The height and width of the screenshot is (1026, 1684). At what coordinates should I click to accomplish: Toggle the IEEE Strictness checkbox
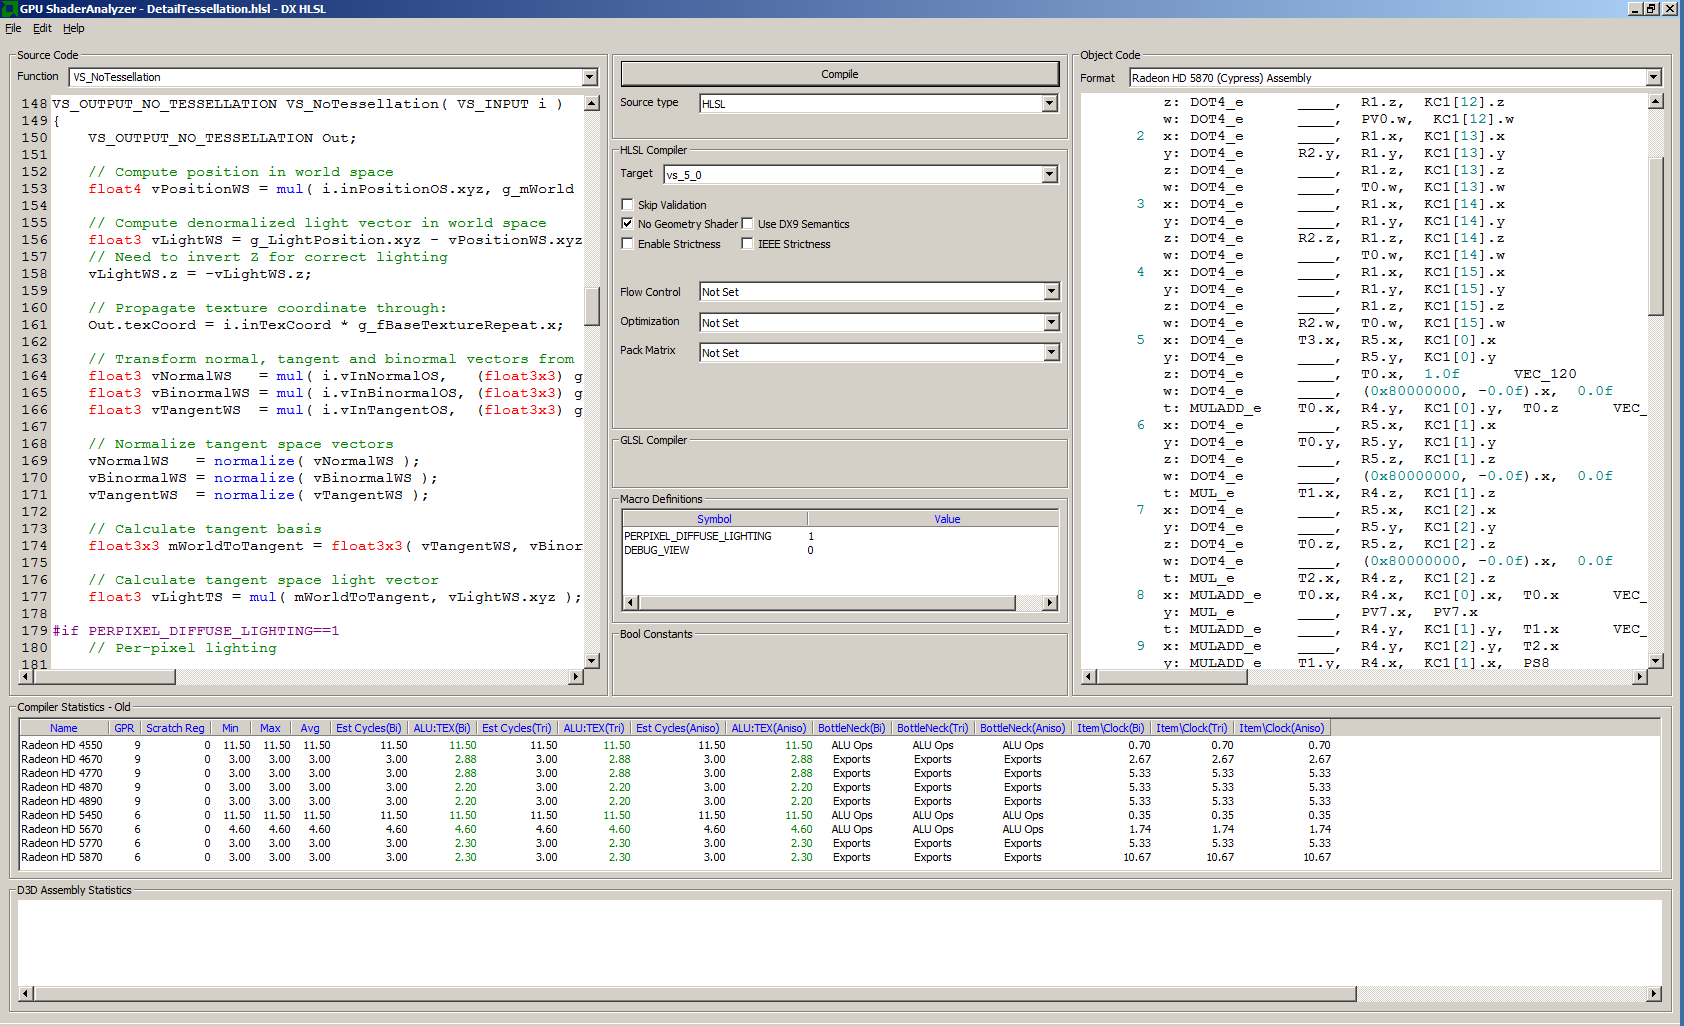[747, 244]
